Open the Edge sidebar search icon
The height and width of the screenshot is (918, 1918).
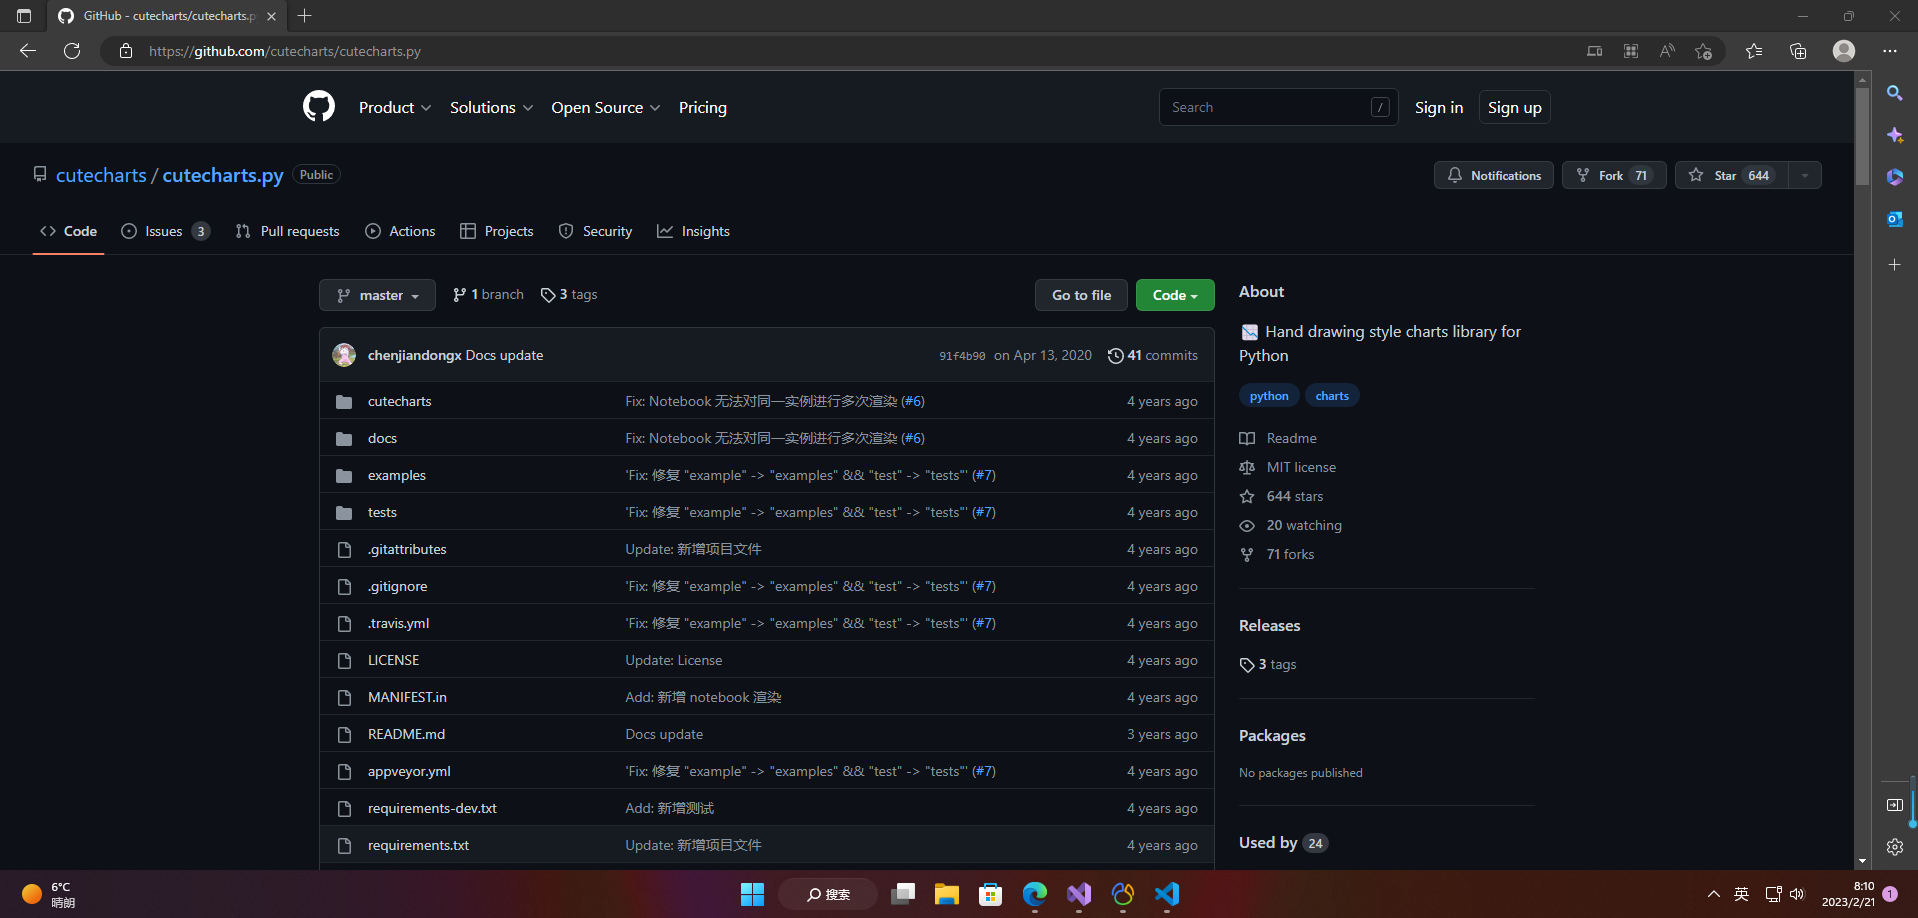(x=1895, y=93)
